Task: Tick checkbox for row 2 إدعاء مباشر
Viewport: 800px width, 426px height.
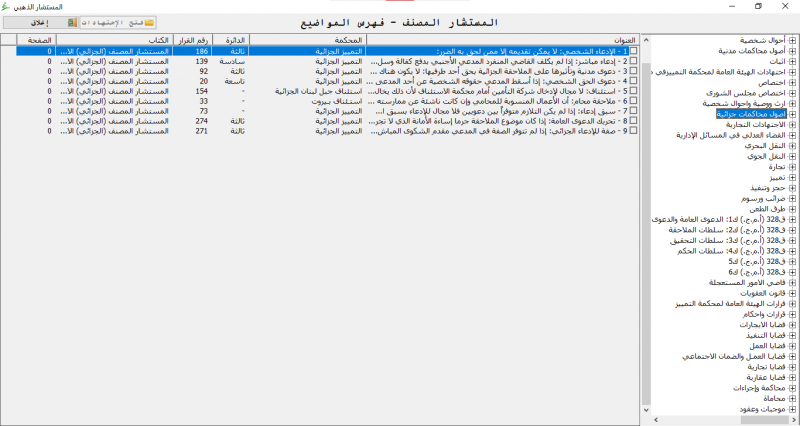Action: 633,61
